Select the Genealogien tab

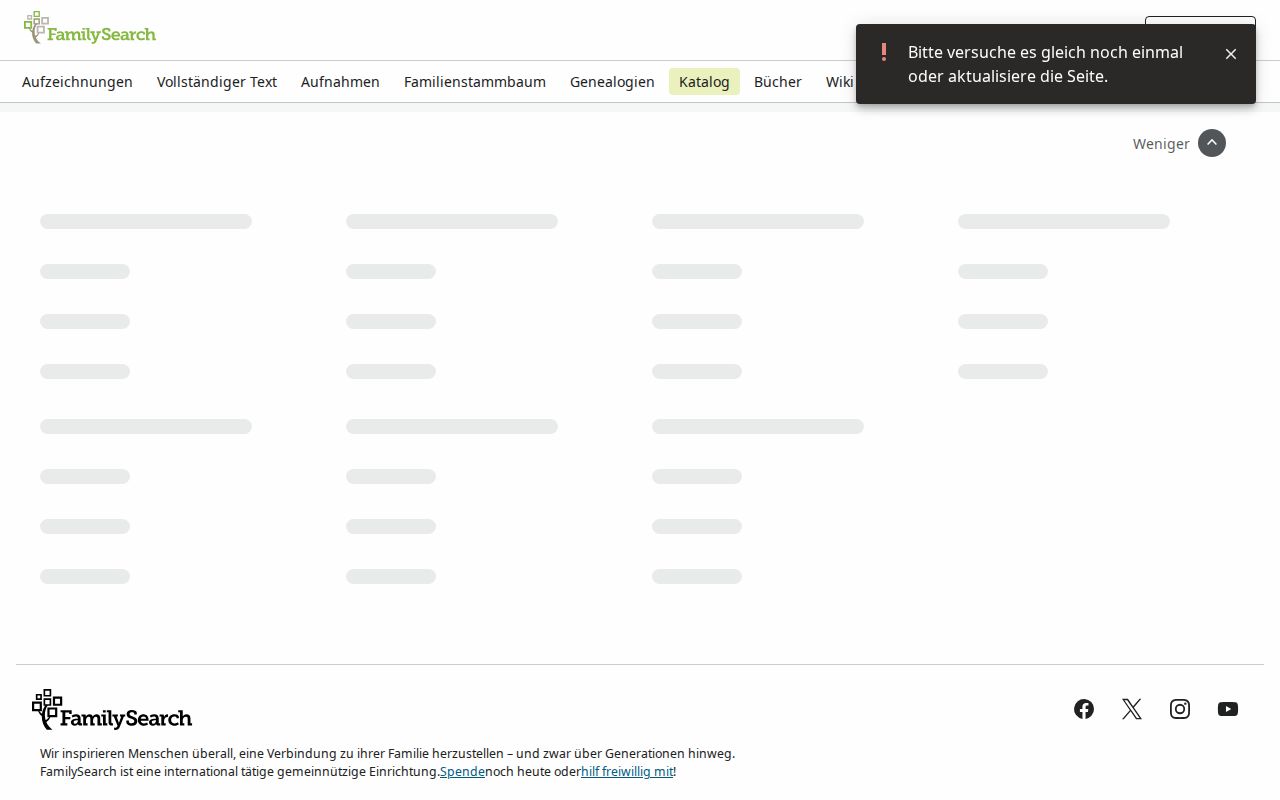tap(612, 82)
